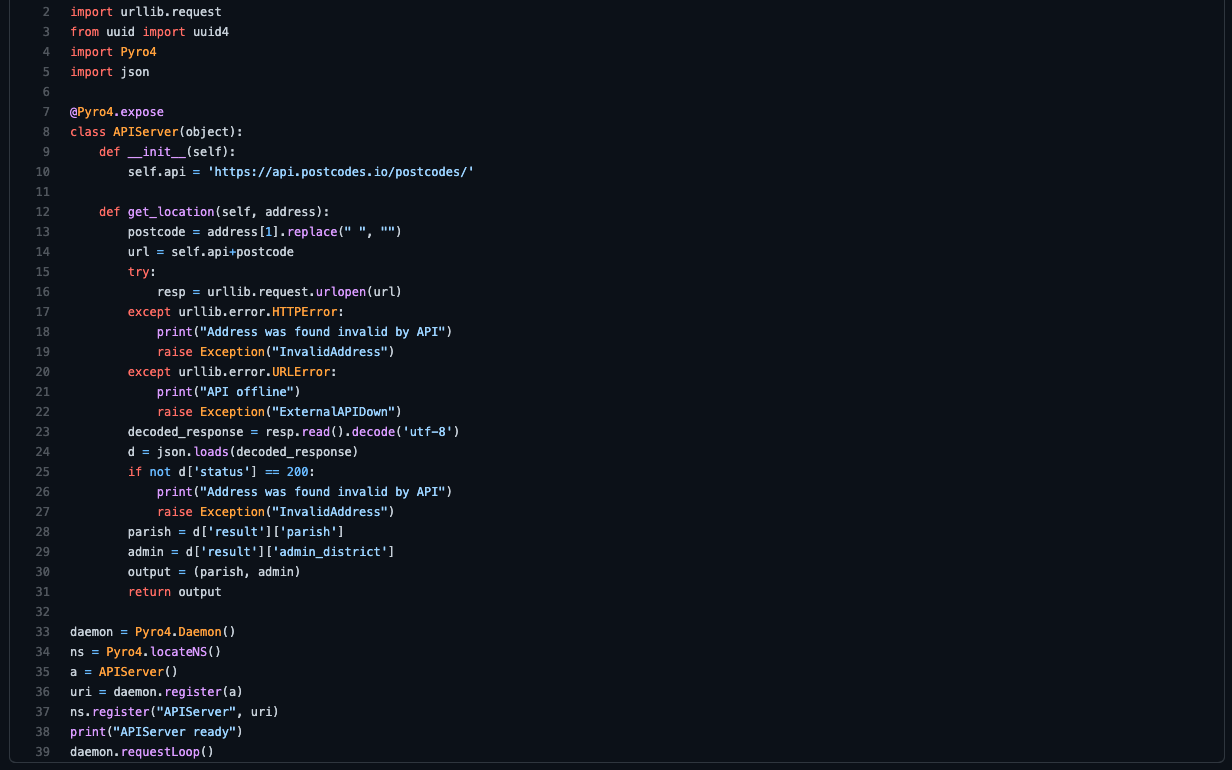Click 'class APIServer(object):' line
Viewport: 1232px width, 770px height.
[157, 132]
